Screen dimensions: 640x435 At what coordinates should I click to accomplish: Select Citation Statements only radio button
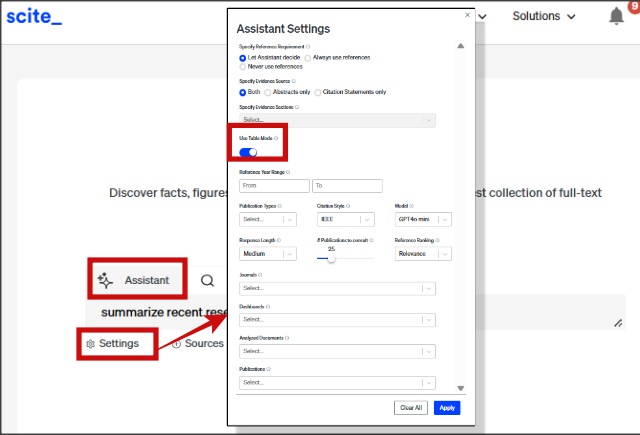coord(318,92)
